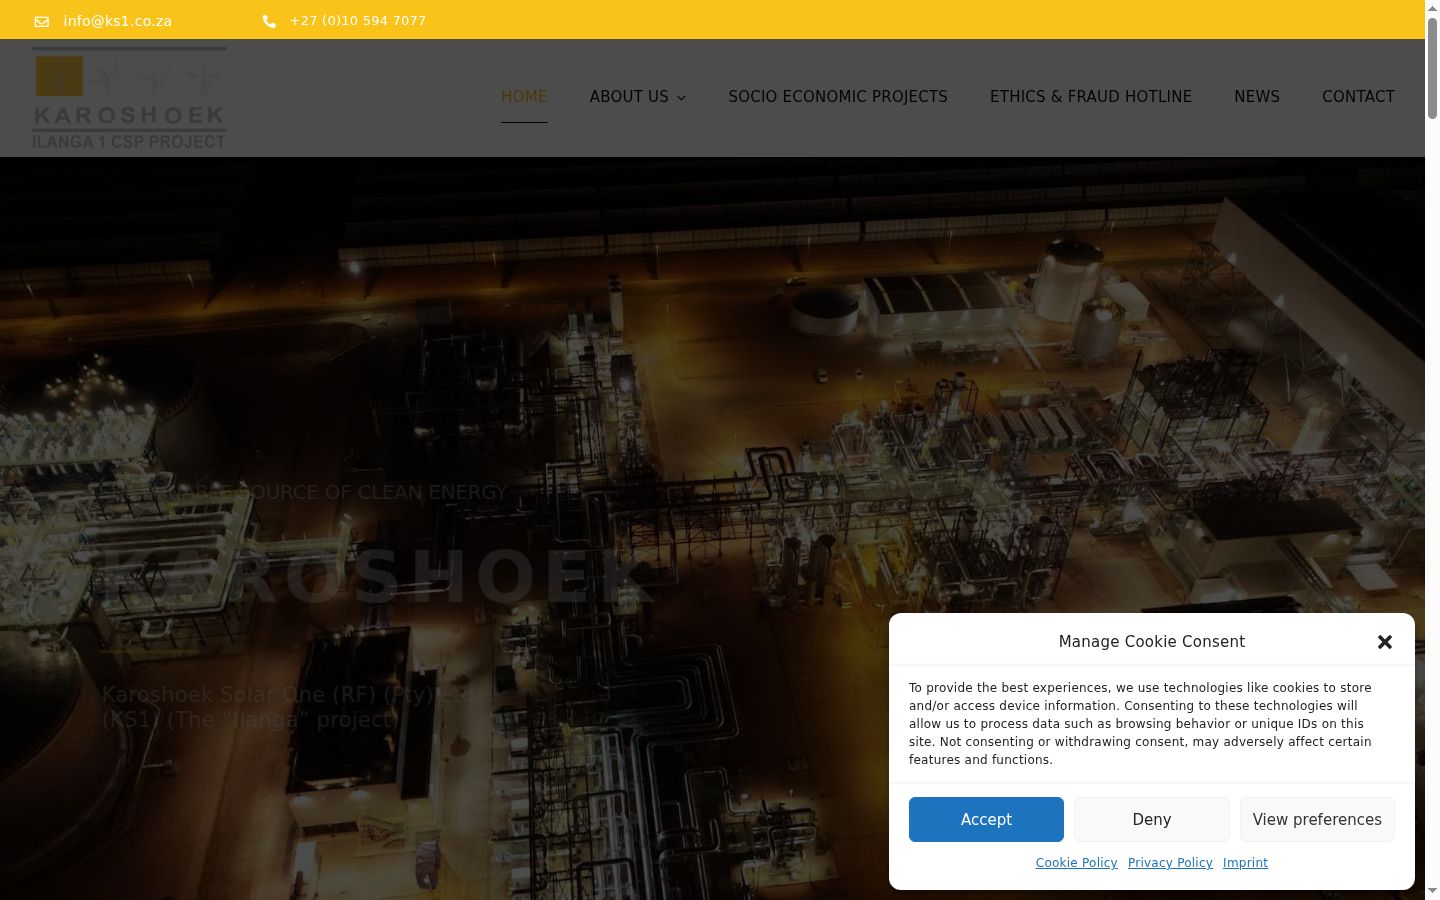
Task: Open the info@ks1.co.za email link
Action: [x=118, y=21]
